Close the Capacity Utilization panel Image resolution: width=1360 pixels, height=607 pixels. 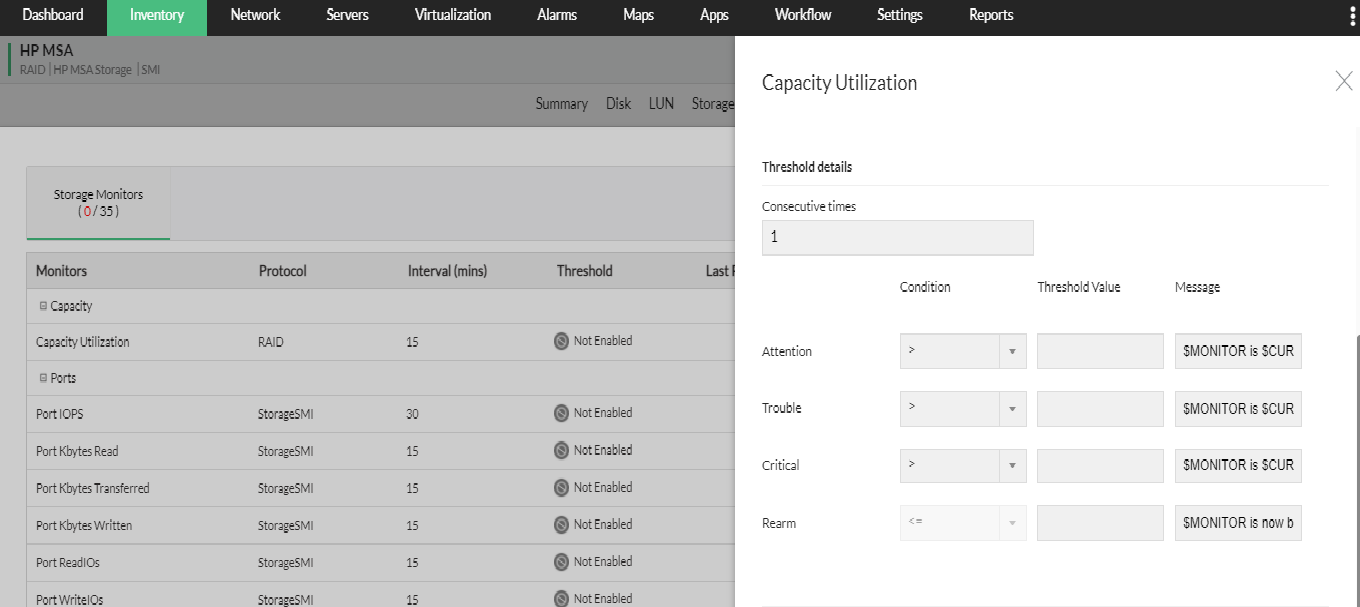coord(1344,81)
